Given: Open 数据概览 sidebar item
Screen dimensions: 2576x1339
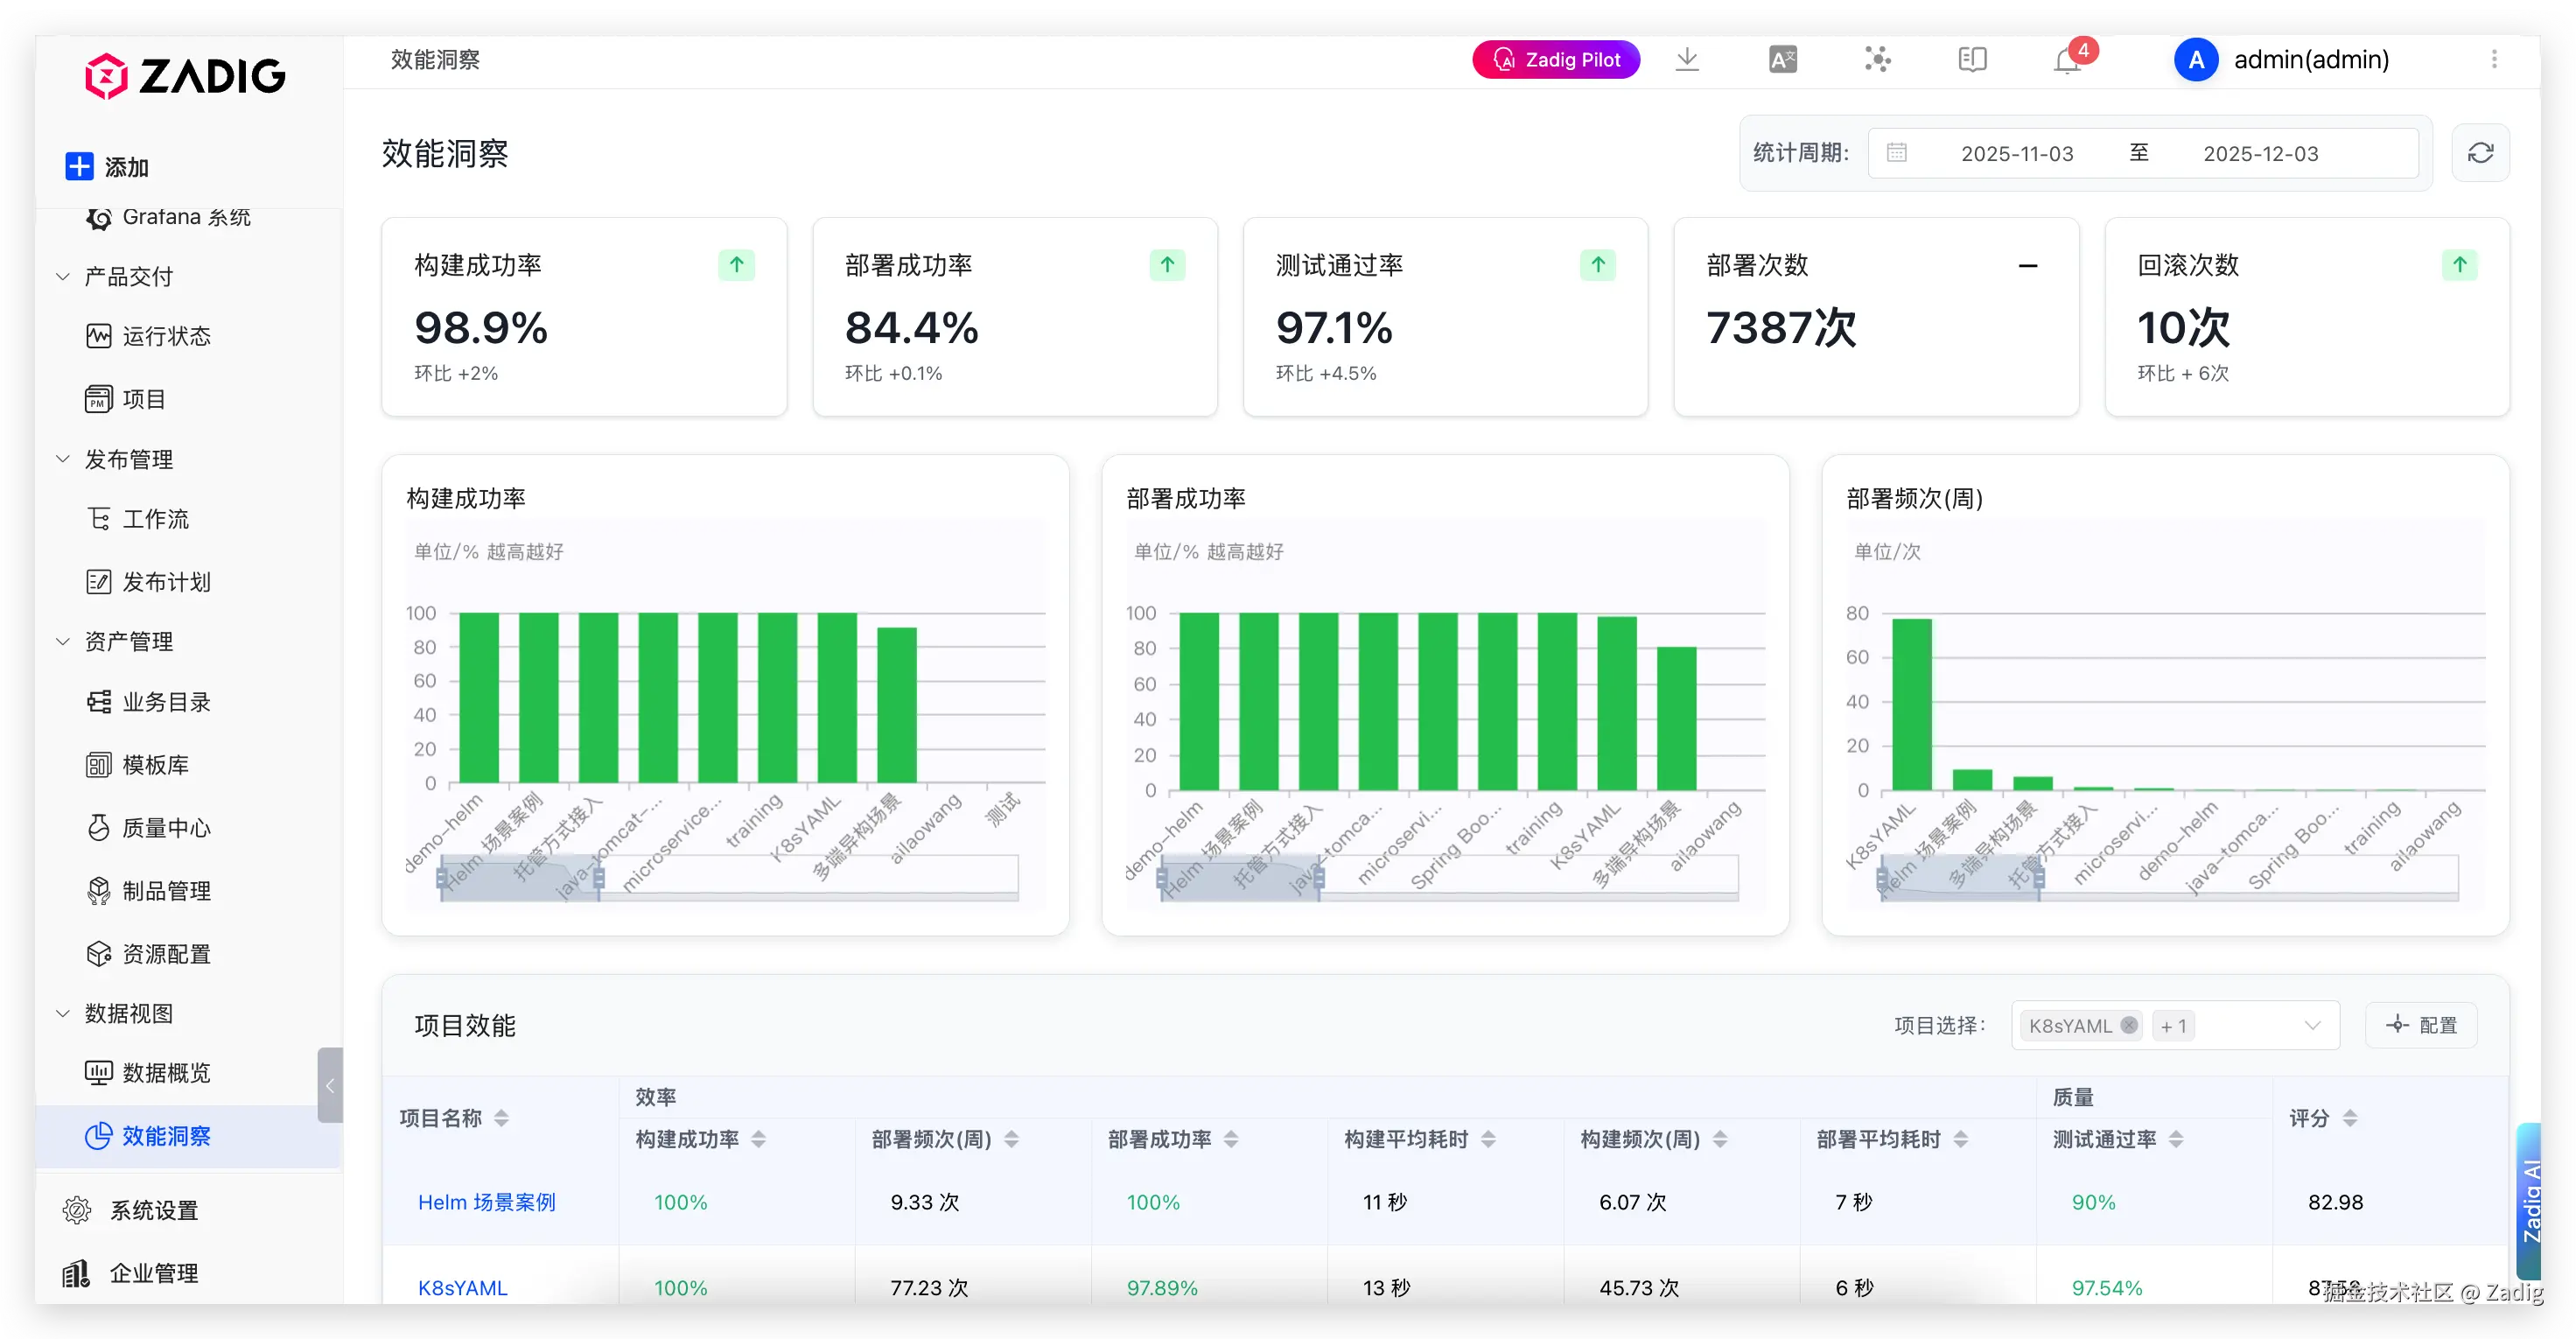Looking at the screenshot, I should (166, 1073).
